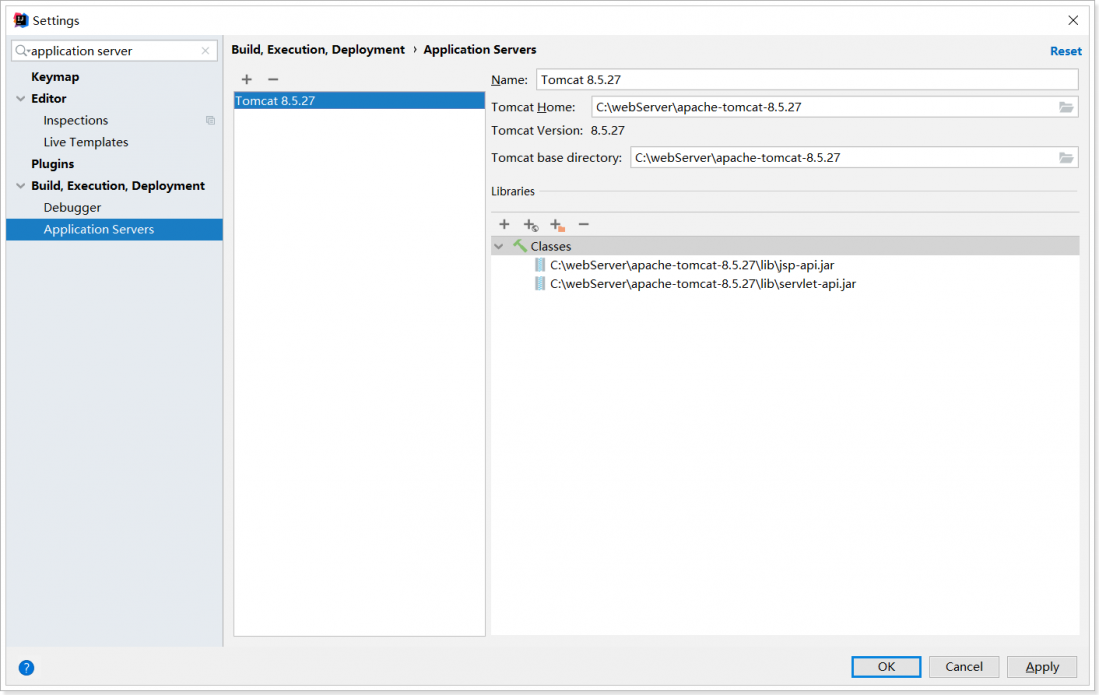Browse for Tomcat base directory folder
This screenshot has width=1099, height=695.
(1066, 157)
